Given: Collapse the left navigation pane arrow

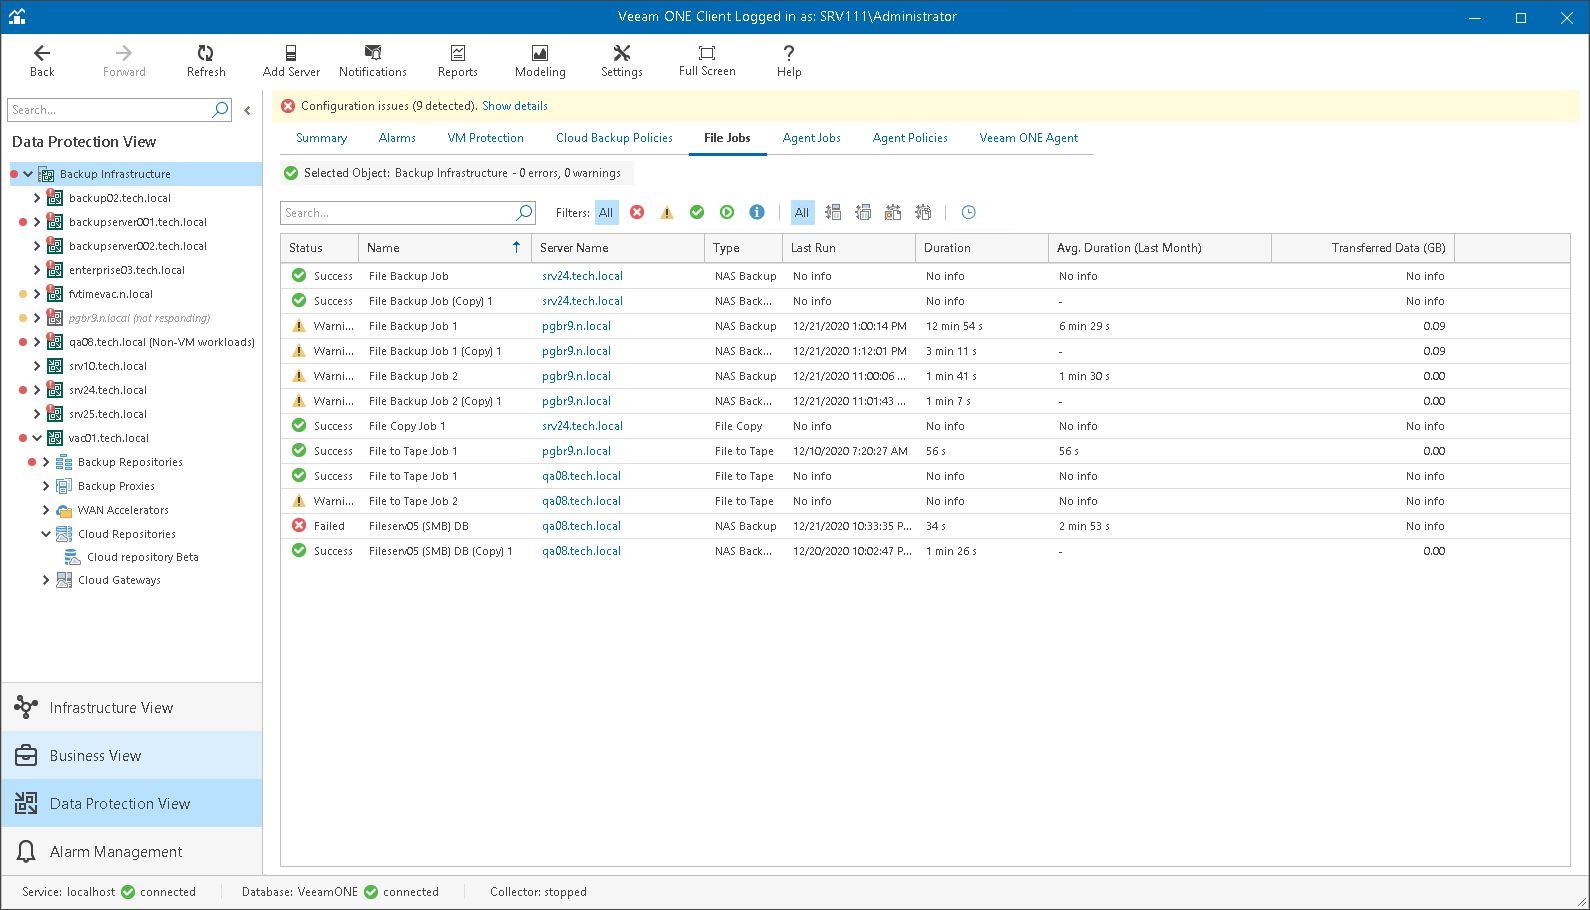Looking at the screenshot, I should click(247, 110).
